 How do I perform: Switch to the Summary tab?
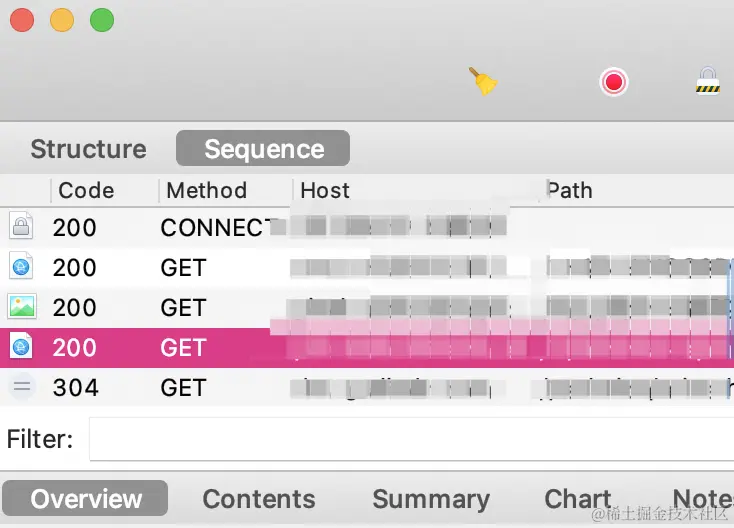click(x=431, y=499)
